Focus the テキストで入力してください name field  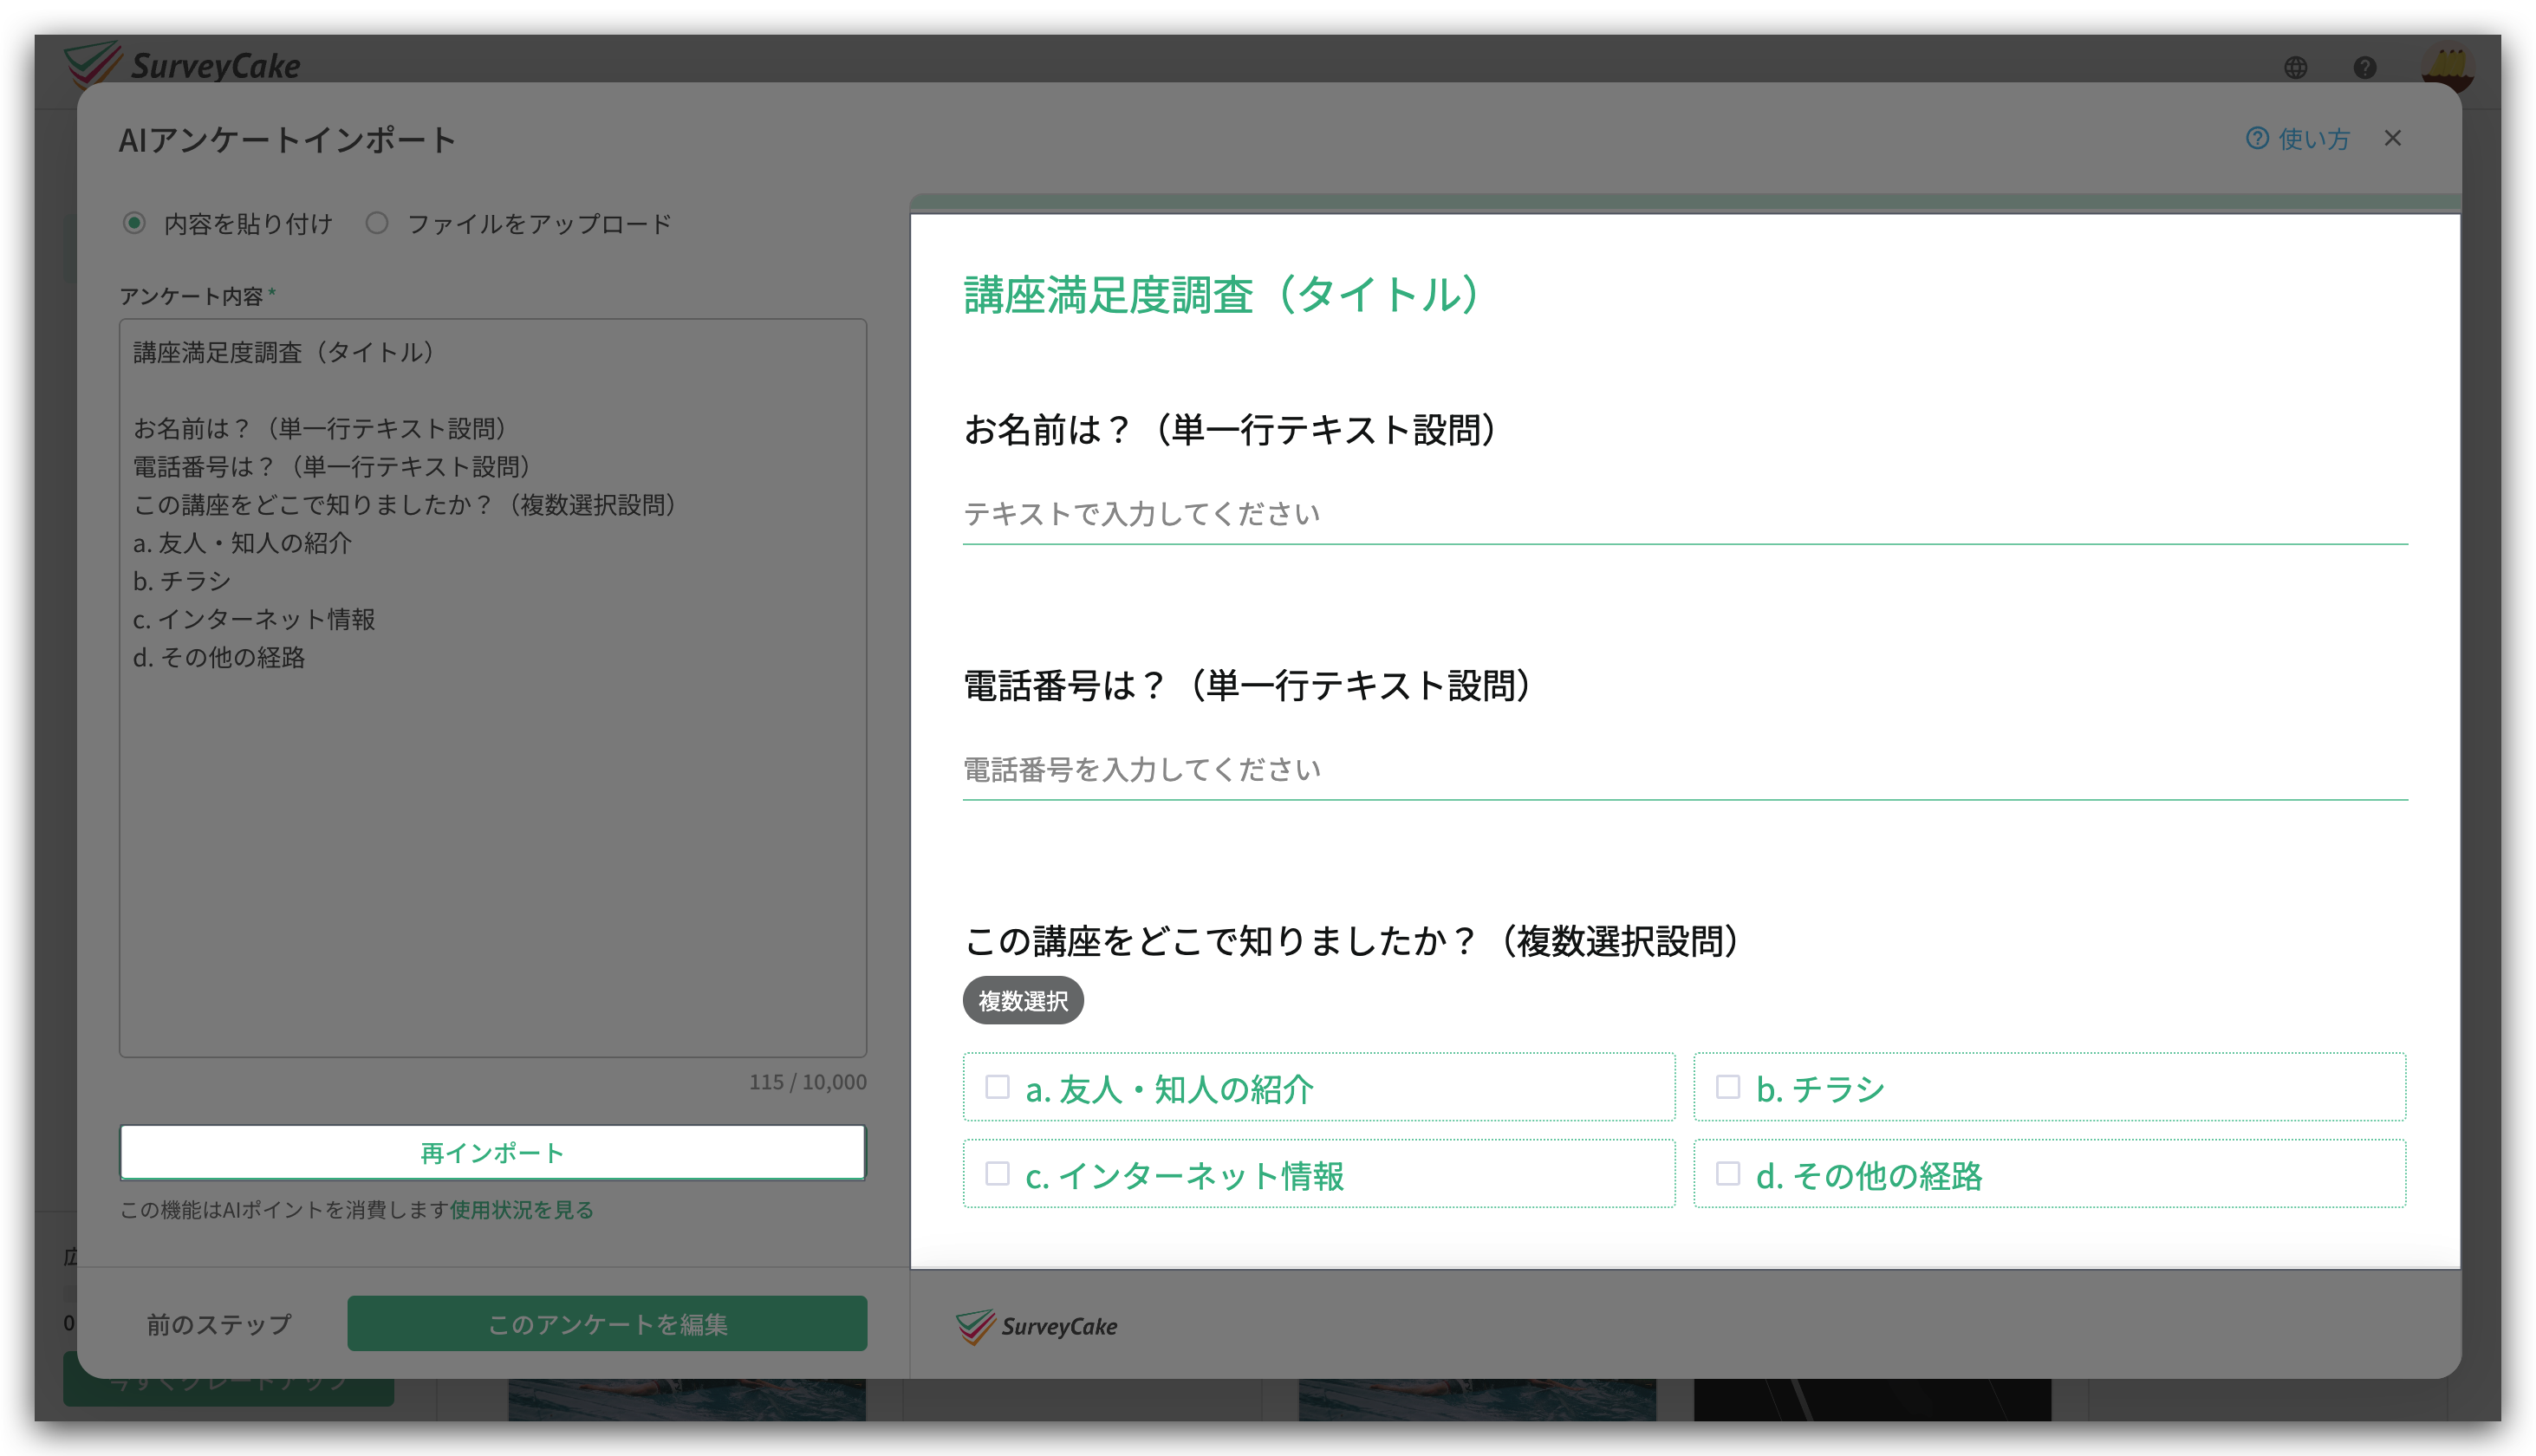click(x=1684, y=514)
